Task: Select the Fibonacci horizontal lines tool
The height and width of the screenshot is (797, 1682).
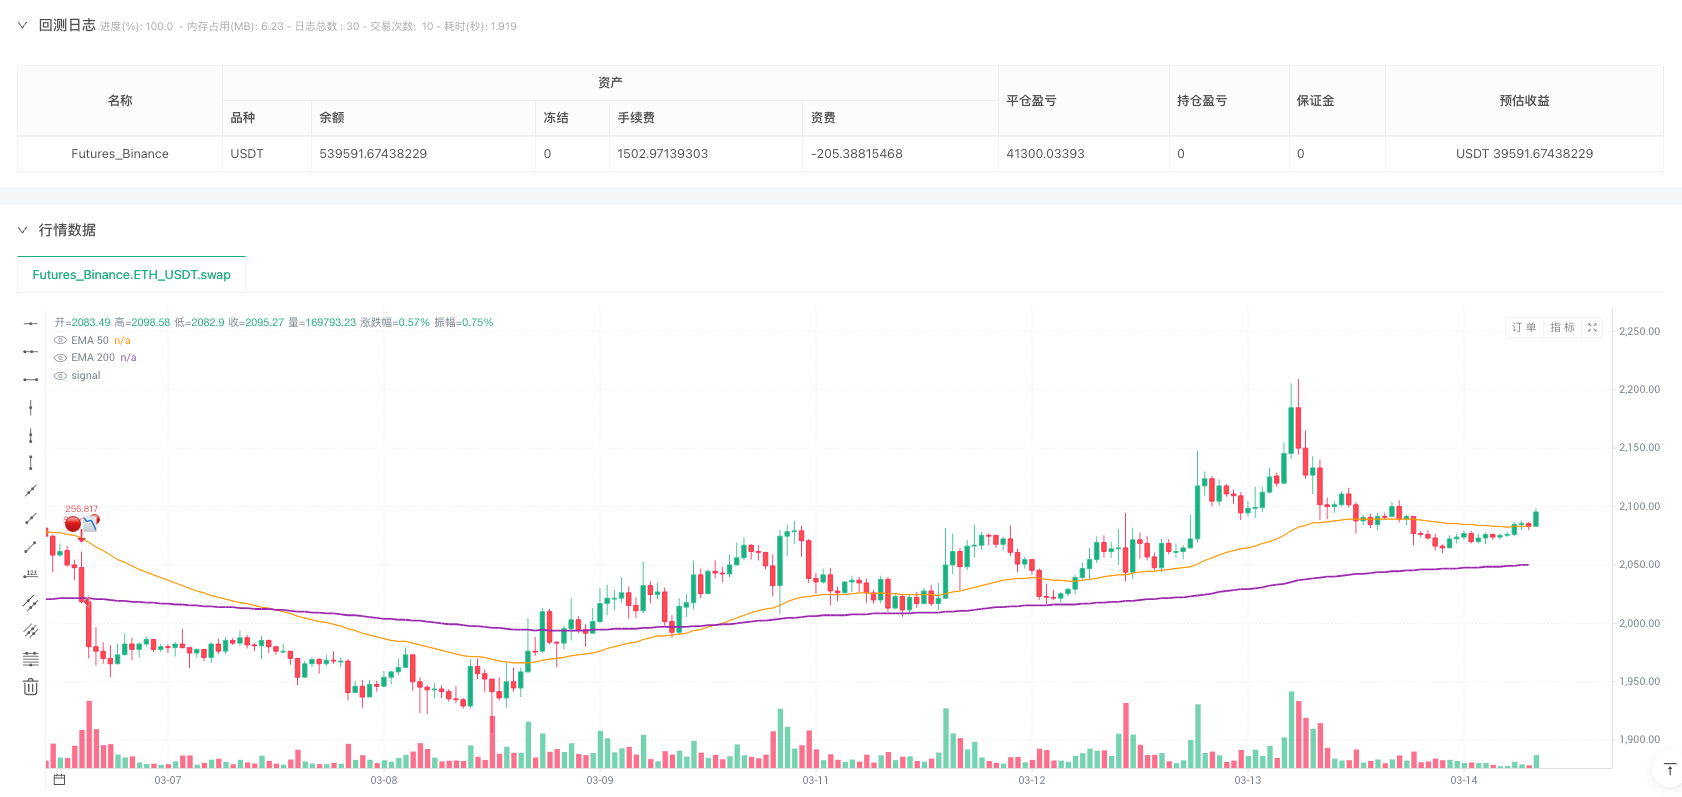Action: pos(31,658)
